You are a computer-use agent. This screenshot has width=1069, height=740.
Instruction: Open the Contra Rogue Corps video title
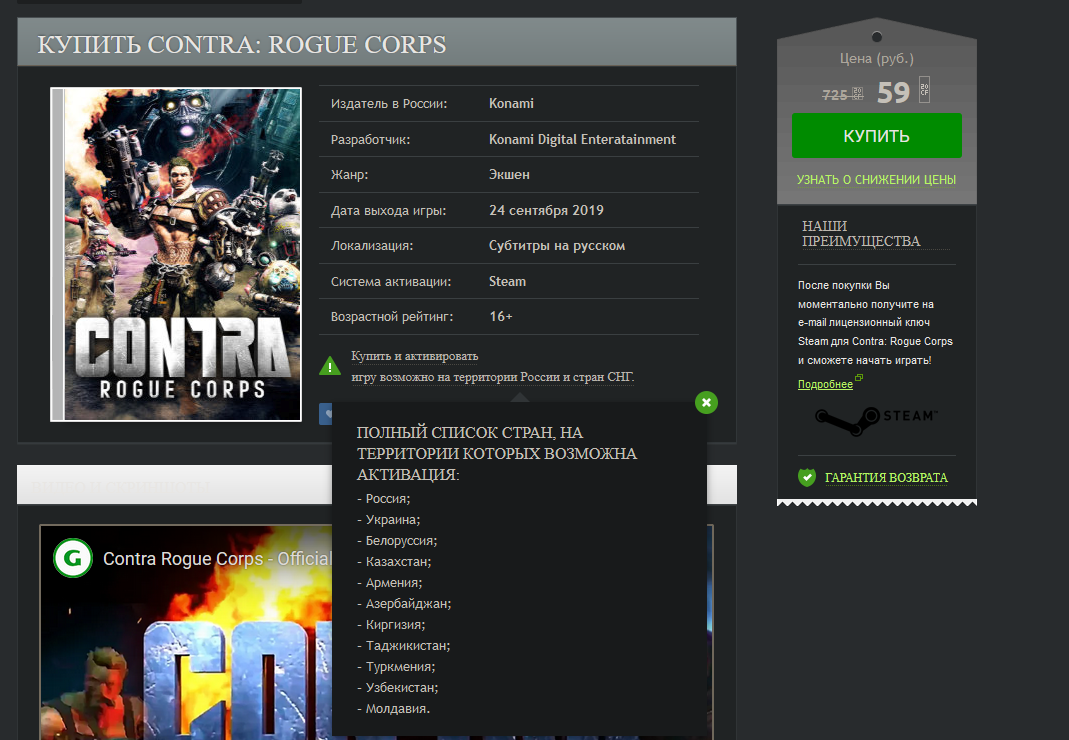tap(217, 559)
